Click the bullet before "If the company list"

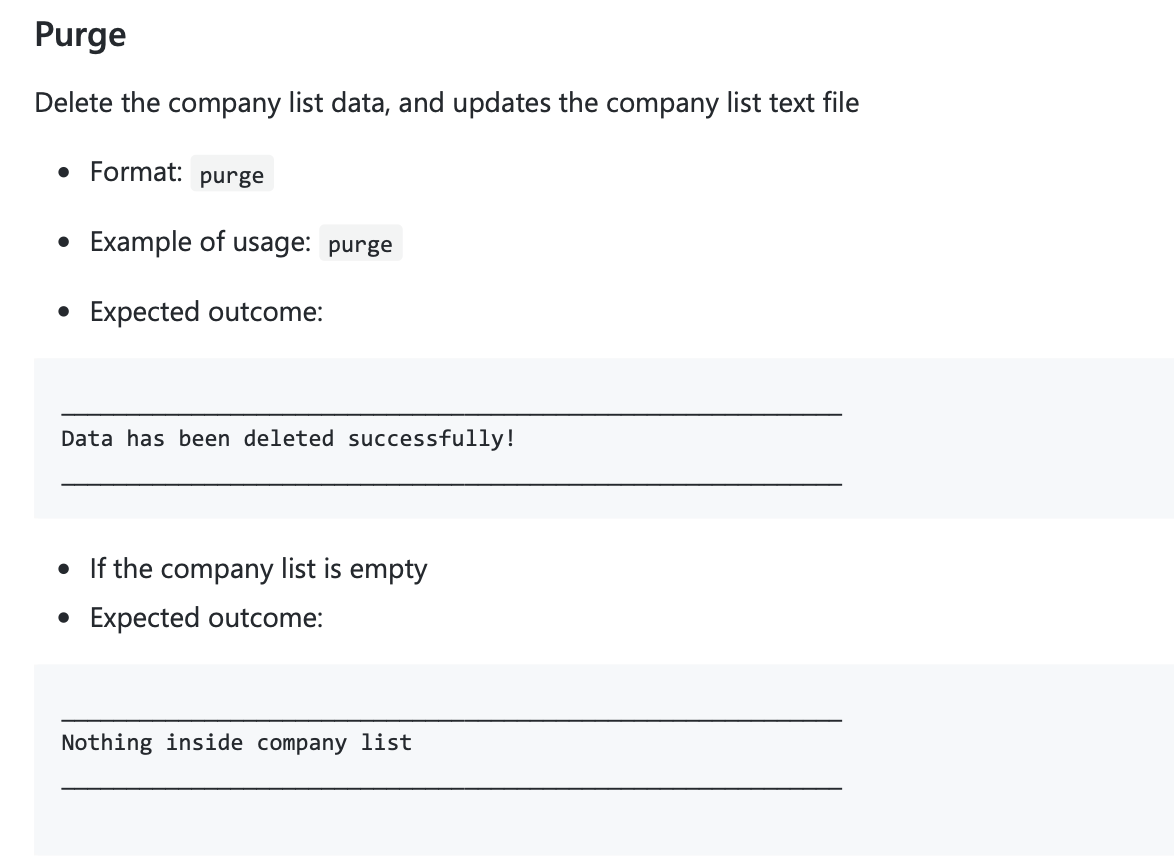point(65,570)
